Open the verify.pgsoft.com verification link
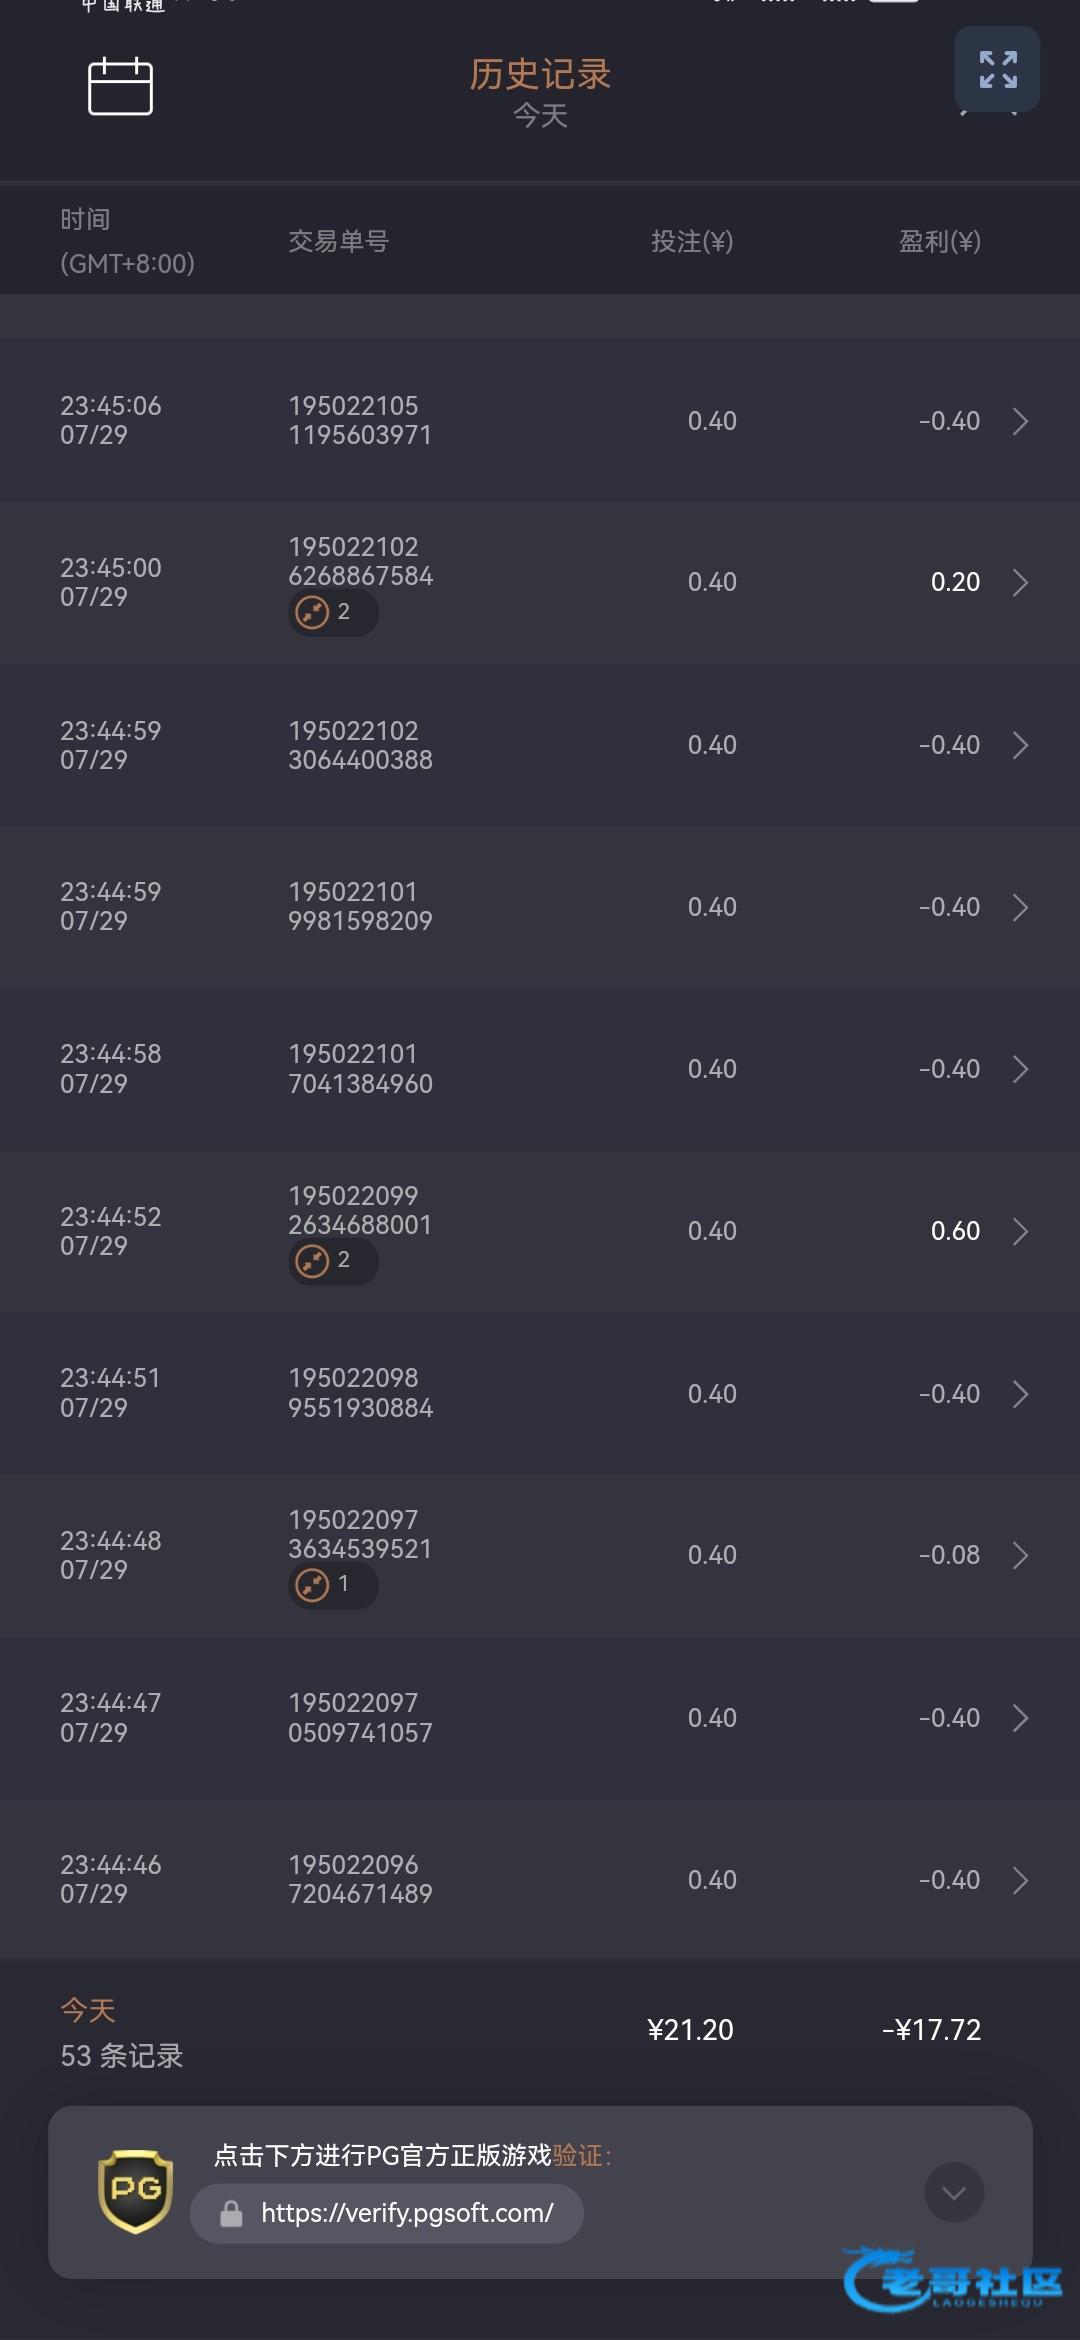This screenshot has width=1080, height=2340. [406, 2213]
